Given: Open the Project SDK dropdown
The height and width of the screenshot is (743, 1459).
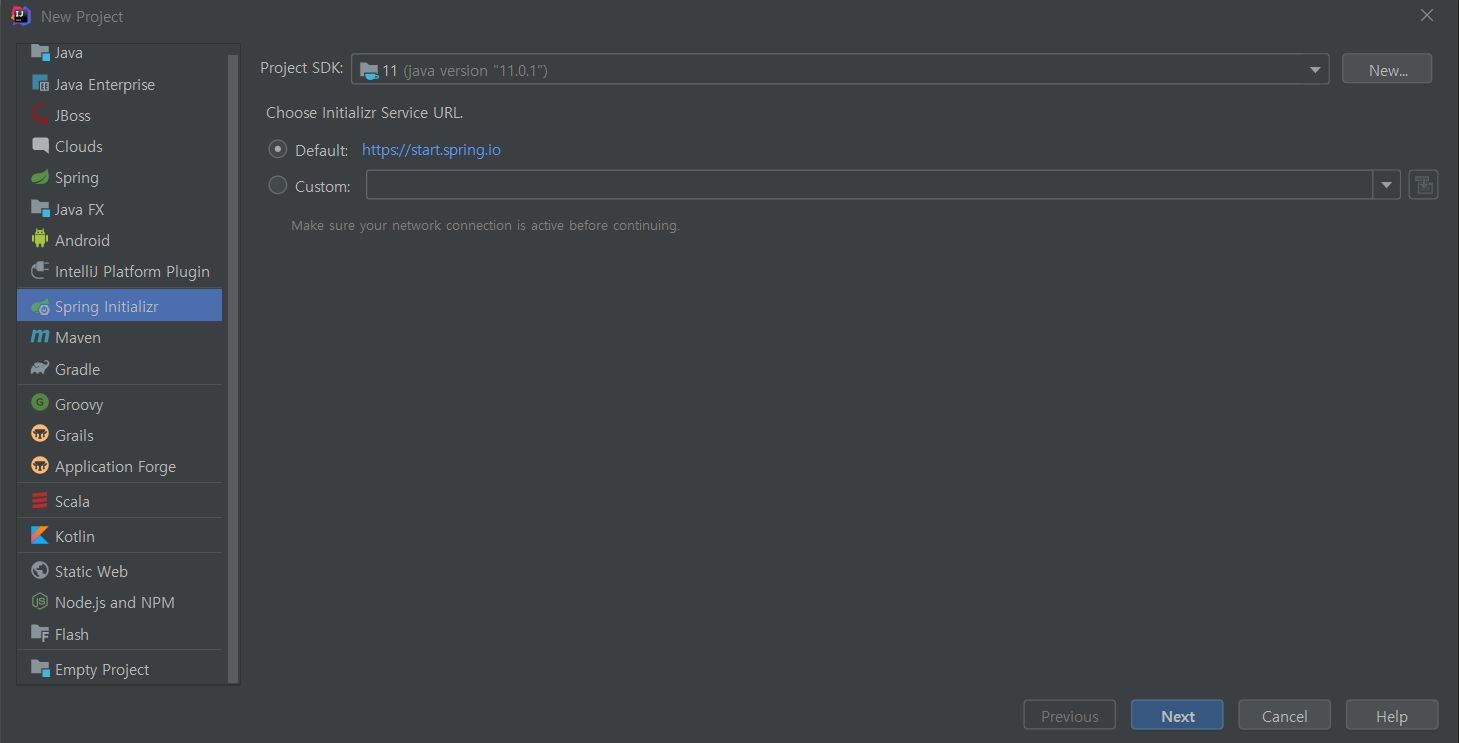Looking at the screenshot, I should (840, 69).
